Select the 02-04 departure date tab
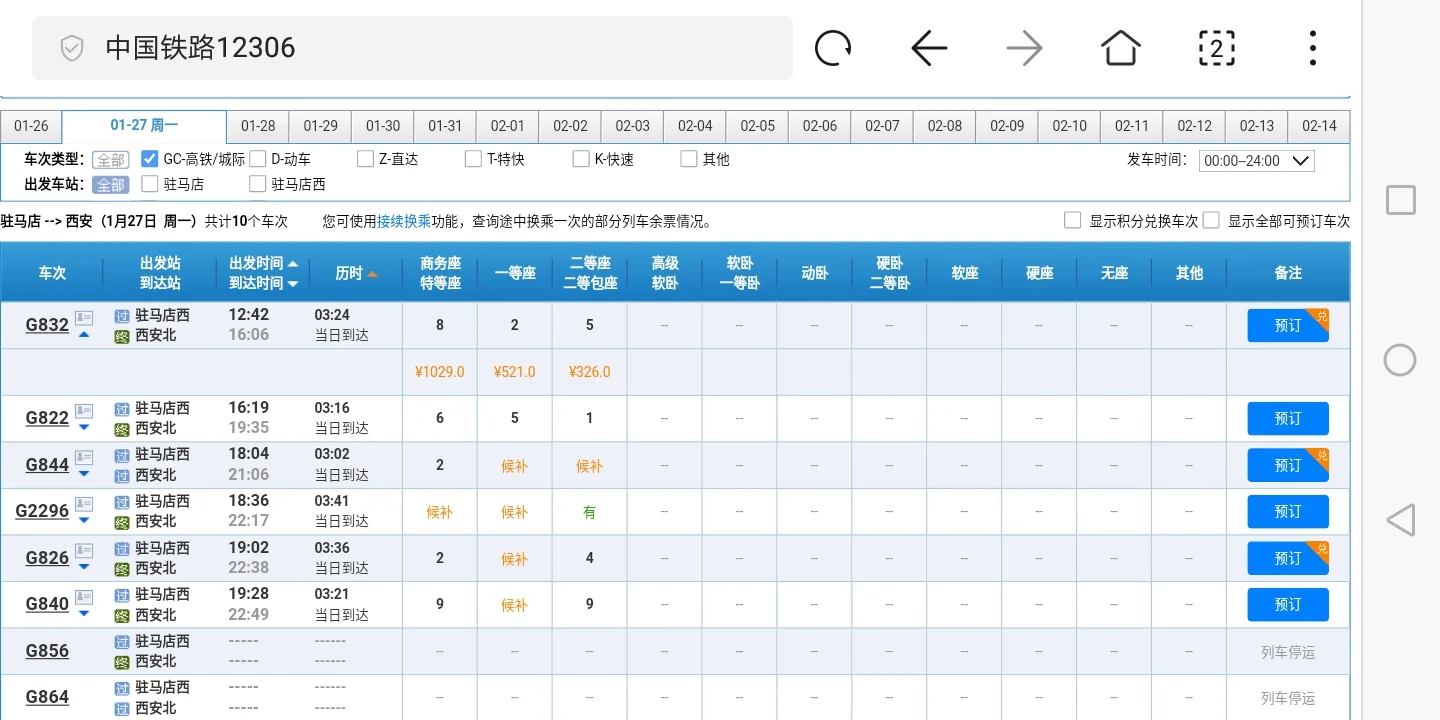This screenshot has width=1440, height=720. [695, 125]
